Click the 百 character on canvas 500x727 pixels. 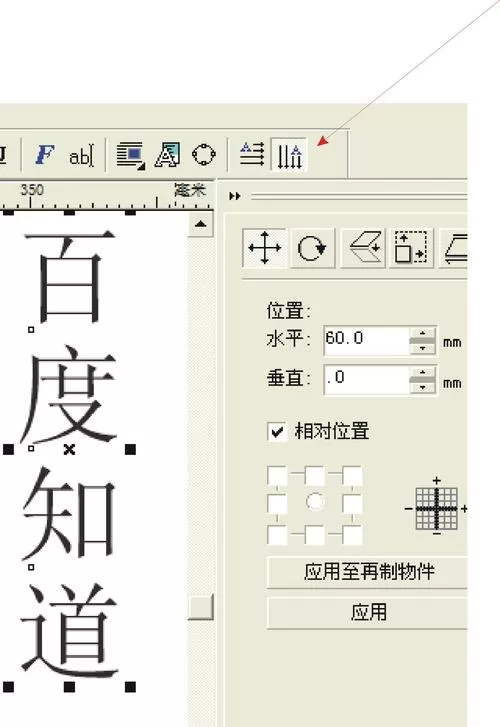point(70,276)
